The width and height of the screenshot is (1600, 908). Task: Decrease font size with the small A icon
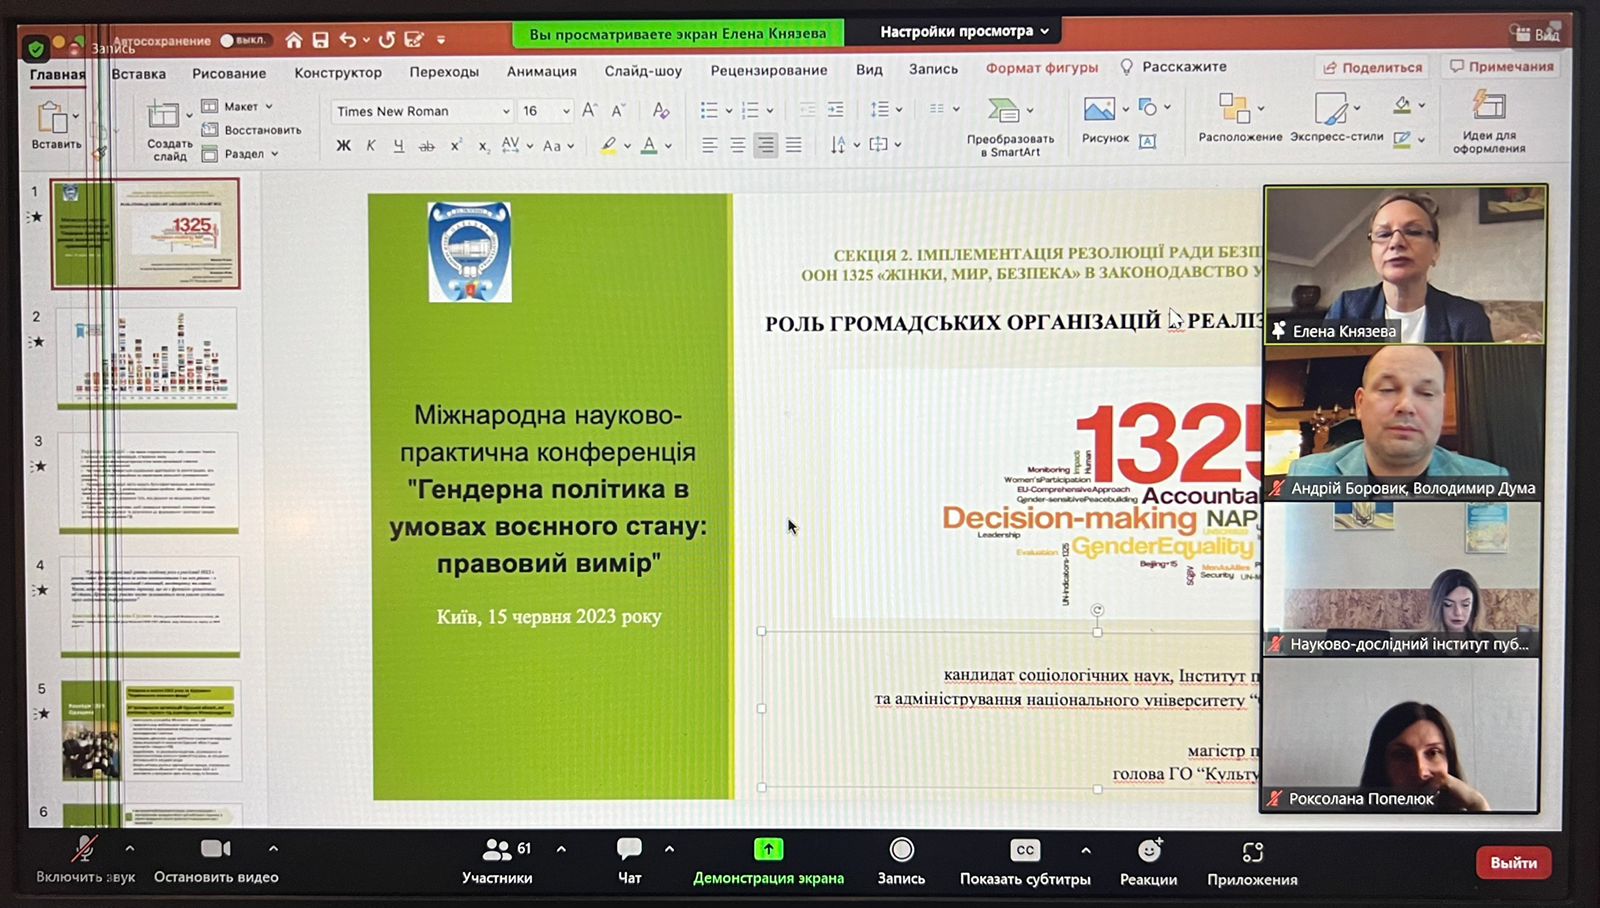618,110
